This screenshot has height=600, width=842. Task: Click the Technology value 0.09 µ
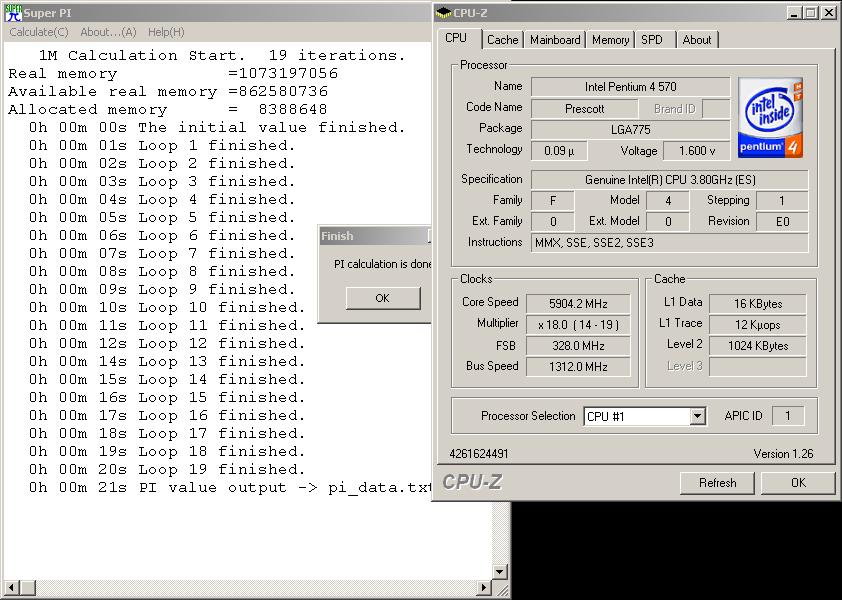point(559,151)
